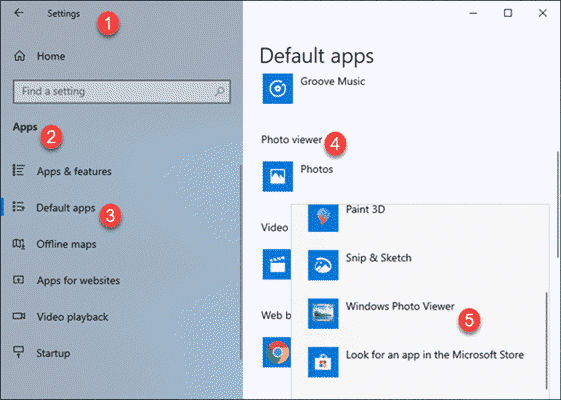Open the Home icon in sidebar
Screen dimensions: 561x400
coord(19,56)
